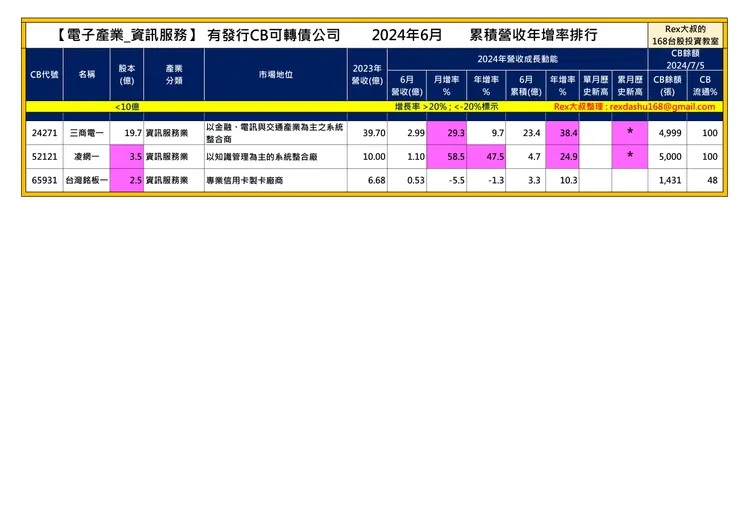Click the 月增率% column header
This screenshot has width=740, height=523.
click(x=446, y=85)
